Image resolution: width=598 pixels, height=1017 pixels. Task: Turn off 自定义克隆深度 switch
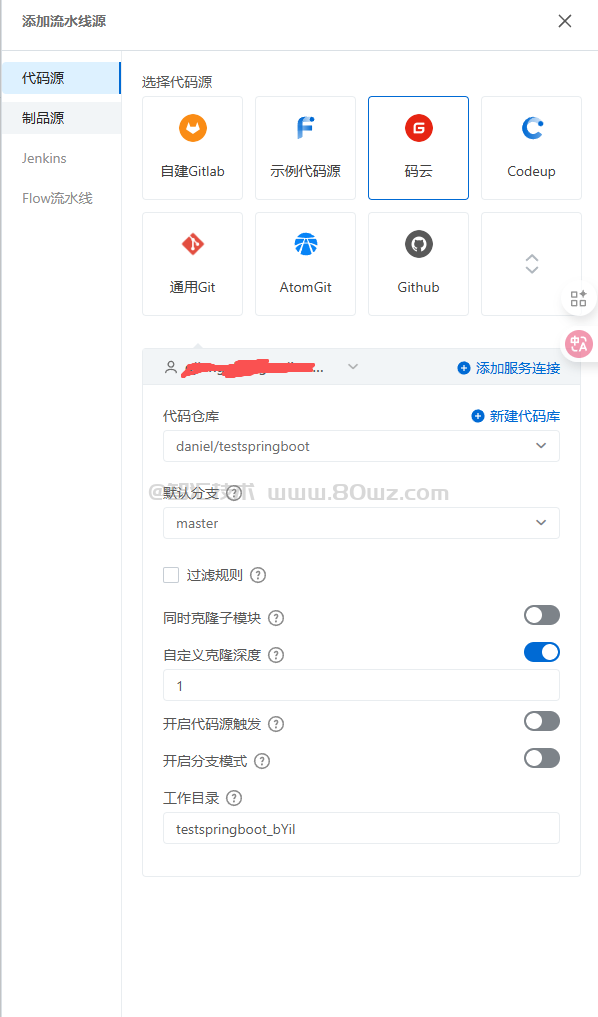[x=542, y=652]
